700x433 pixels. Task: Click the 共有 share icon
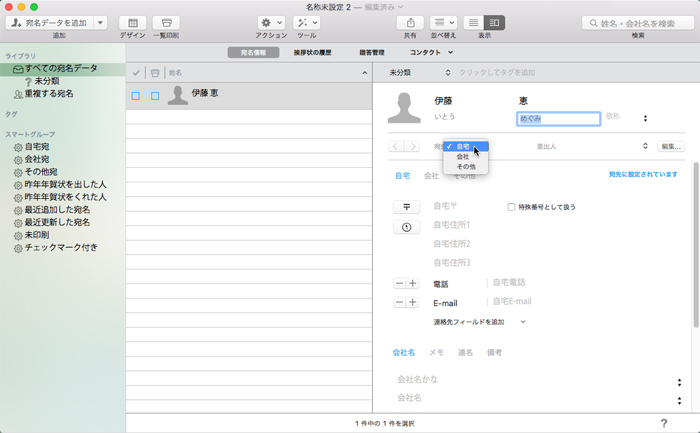(410, 22)
